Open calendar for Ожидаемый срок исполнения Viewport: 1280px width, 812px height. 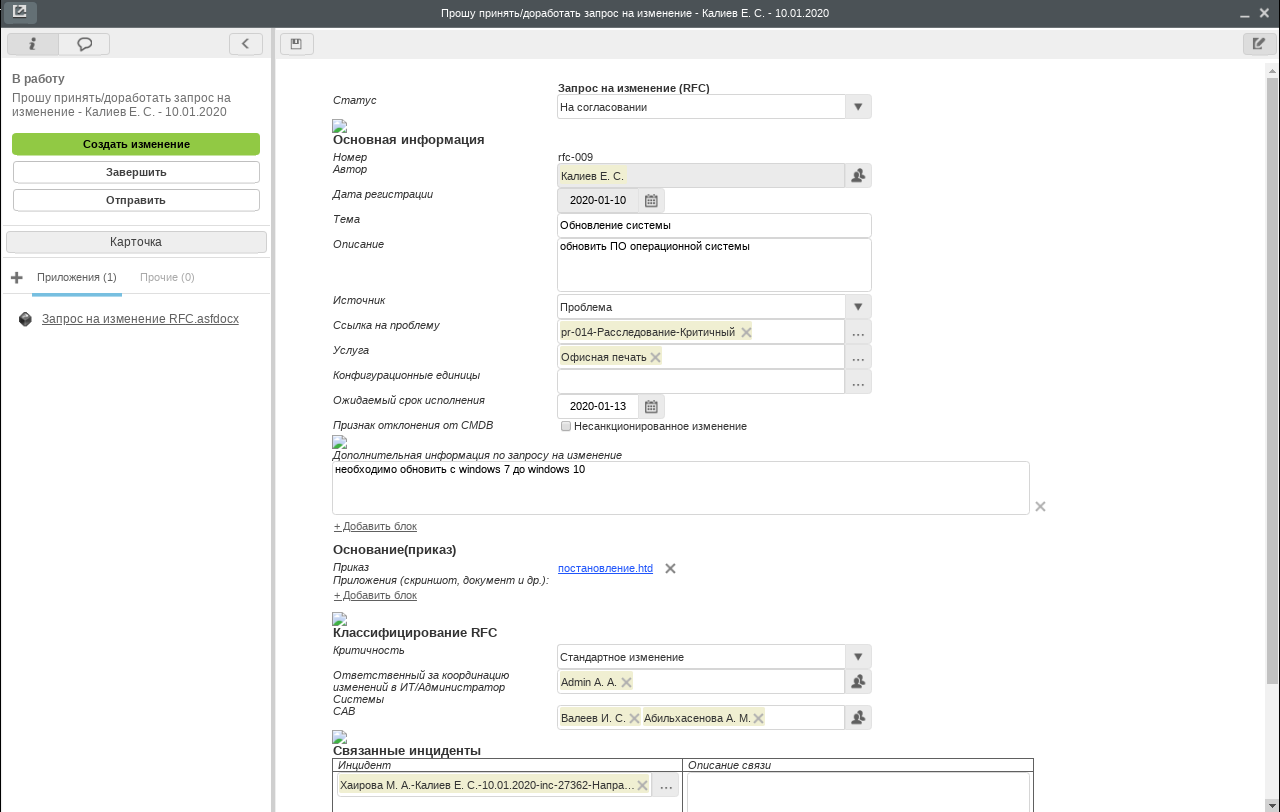[651, 406]
